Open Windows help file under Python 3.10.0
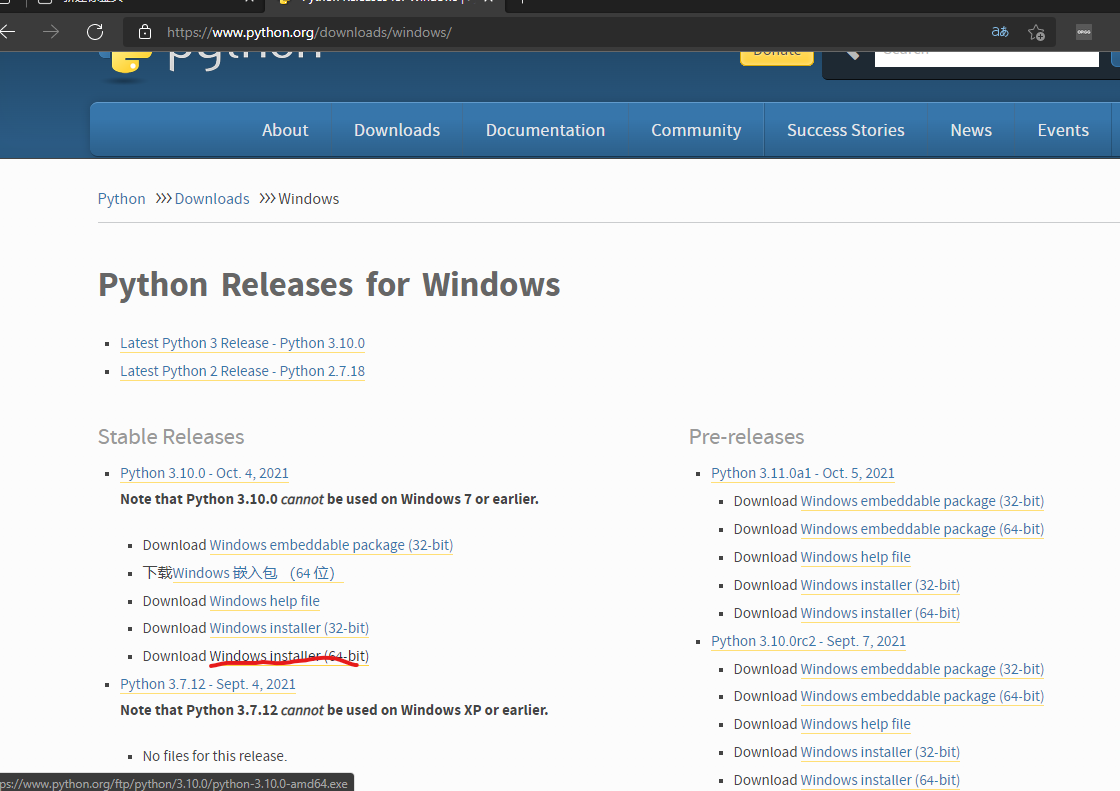1120x791 pixels. click(x=264, y=601)
